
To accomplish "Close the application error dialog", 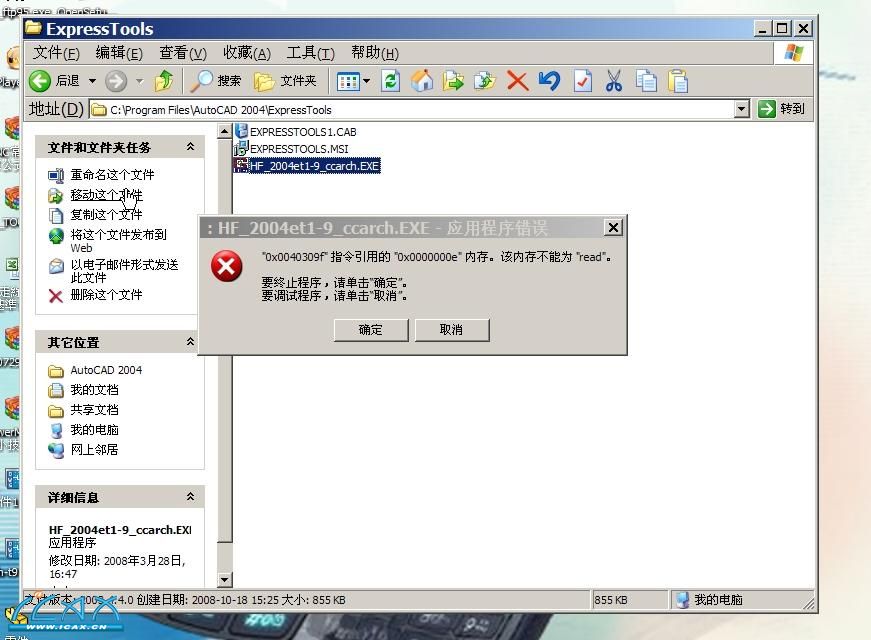I will tap(613, 227).
